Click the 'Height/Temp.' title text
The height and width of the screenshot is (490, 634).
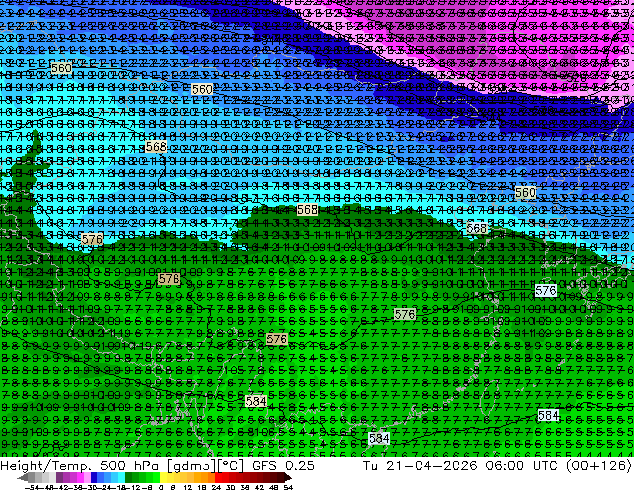(x=46, y=466)
